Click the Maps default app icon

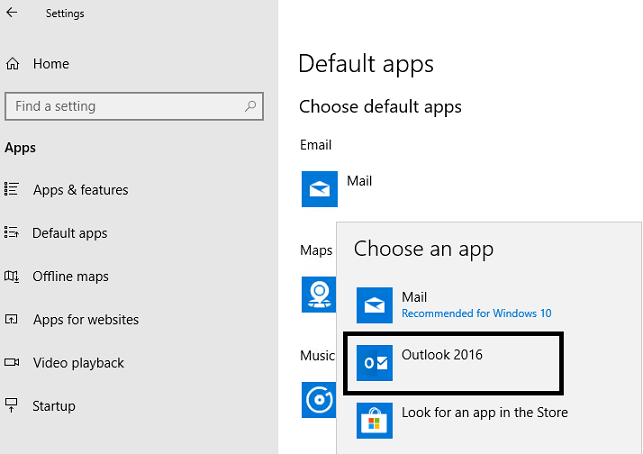319,294
